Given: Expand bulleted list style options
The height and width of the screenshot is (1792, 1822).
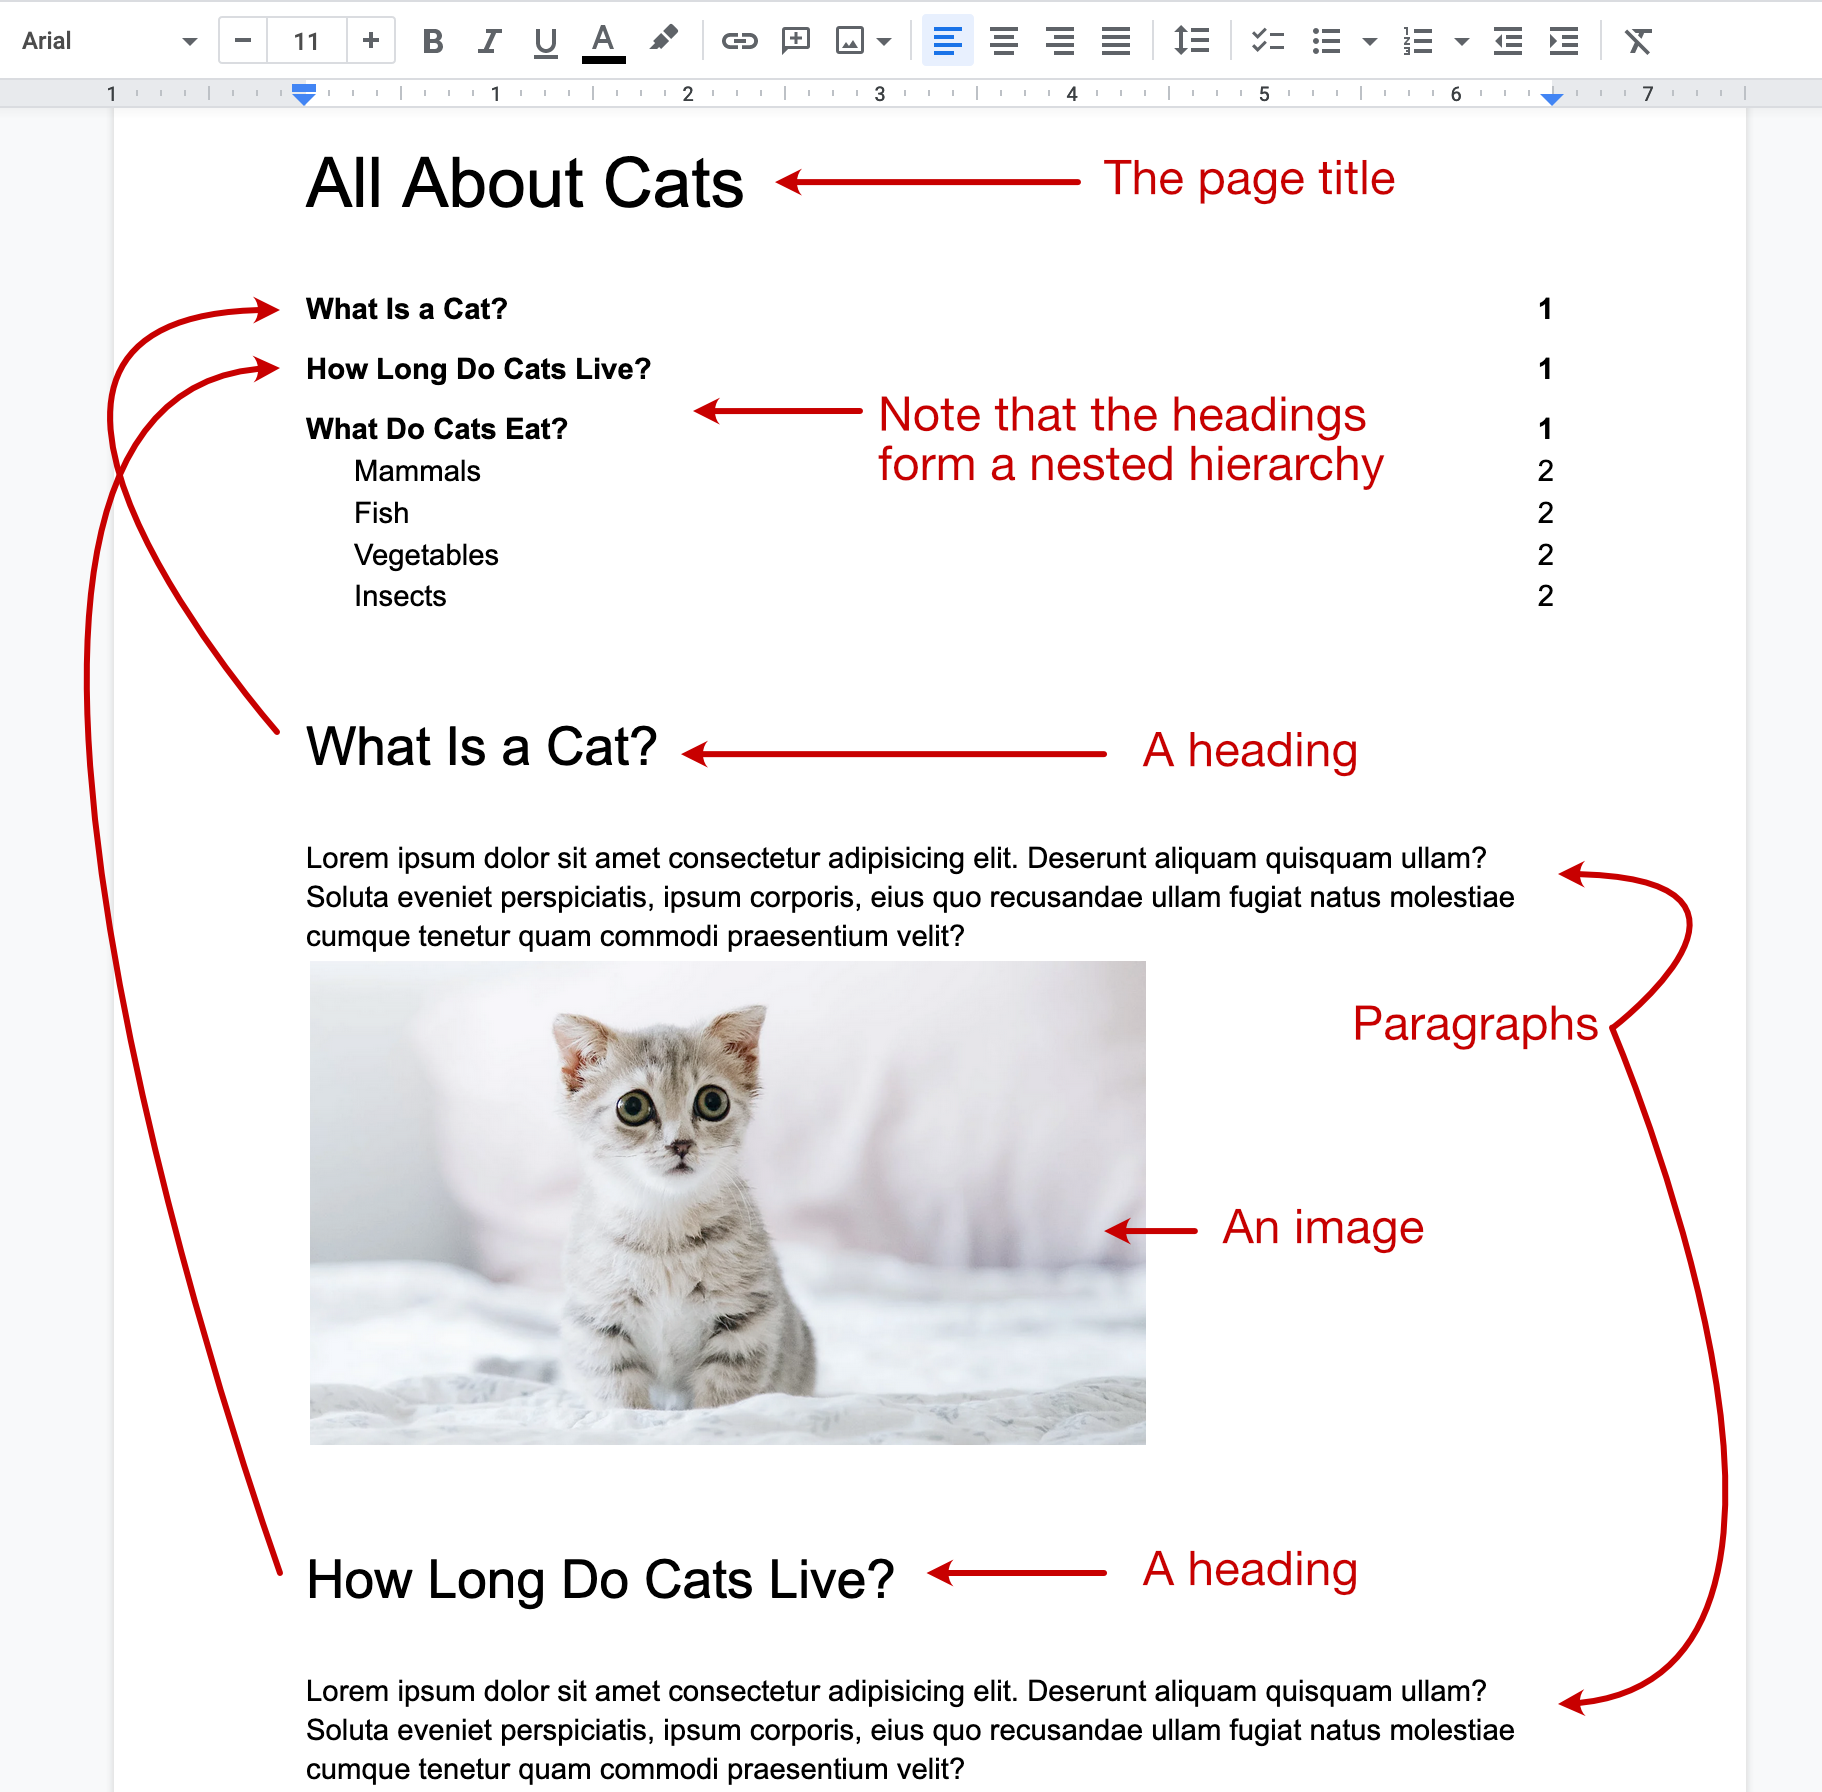Looking at the screenshot, I should (x=1370, y=41).
